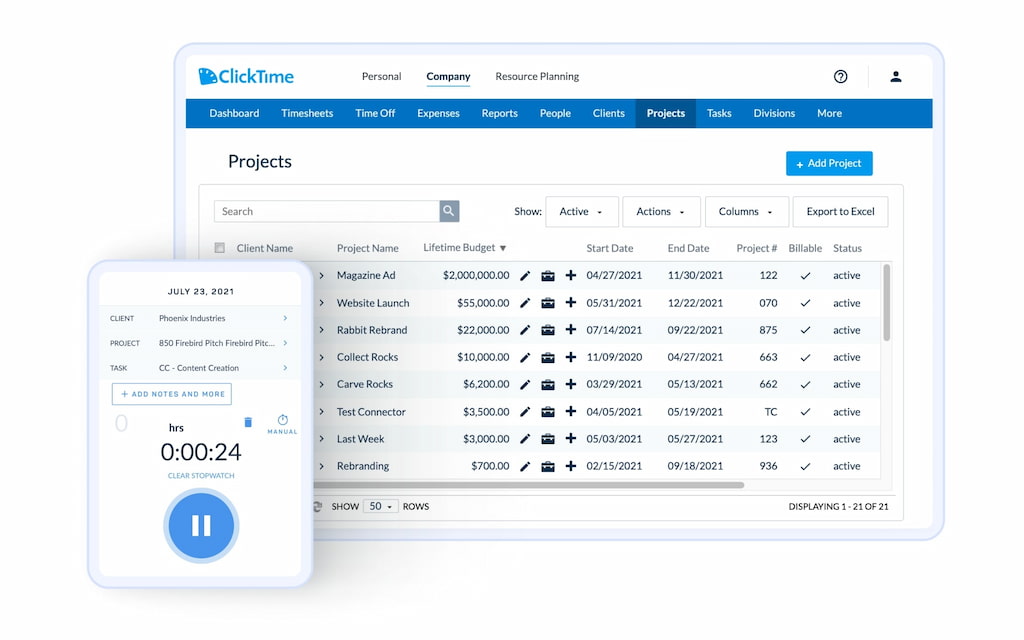Screen dimensions: 1024x640
Task: Click the search magnifier icon
Action: pyautogui.click(x=448, y=211)
